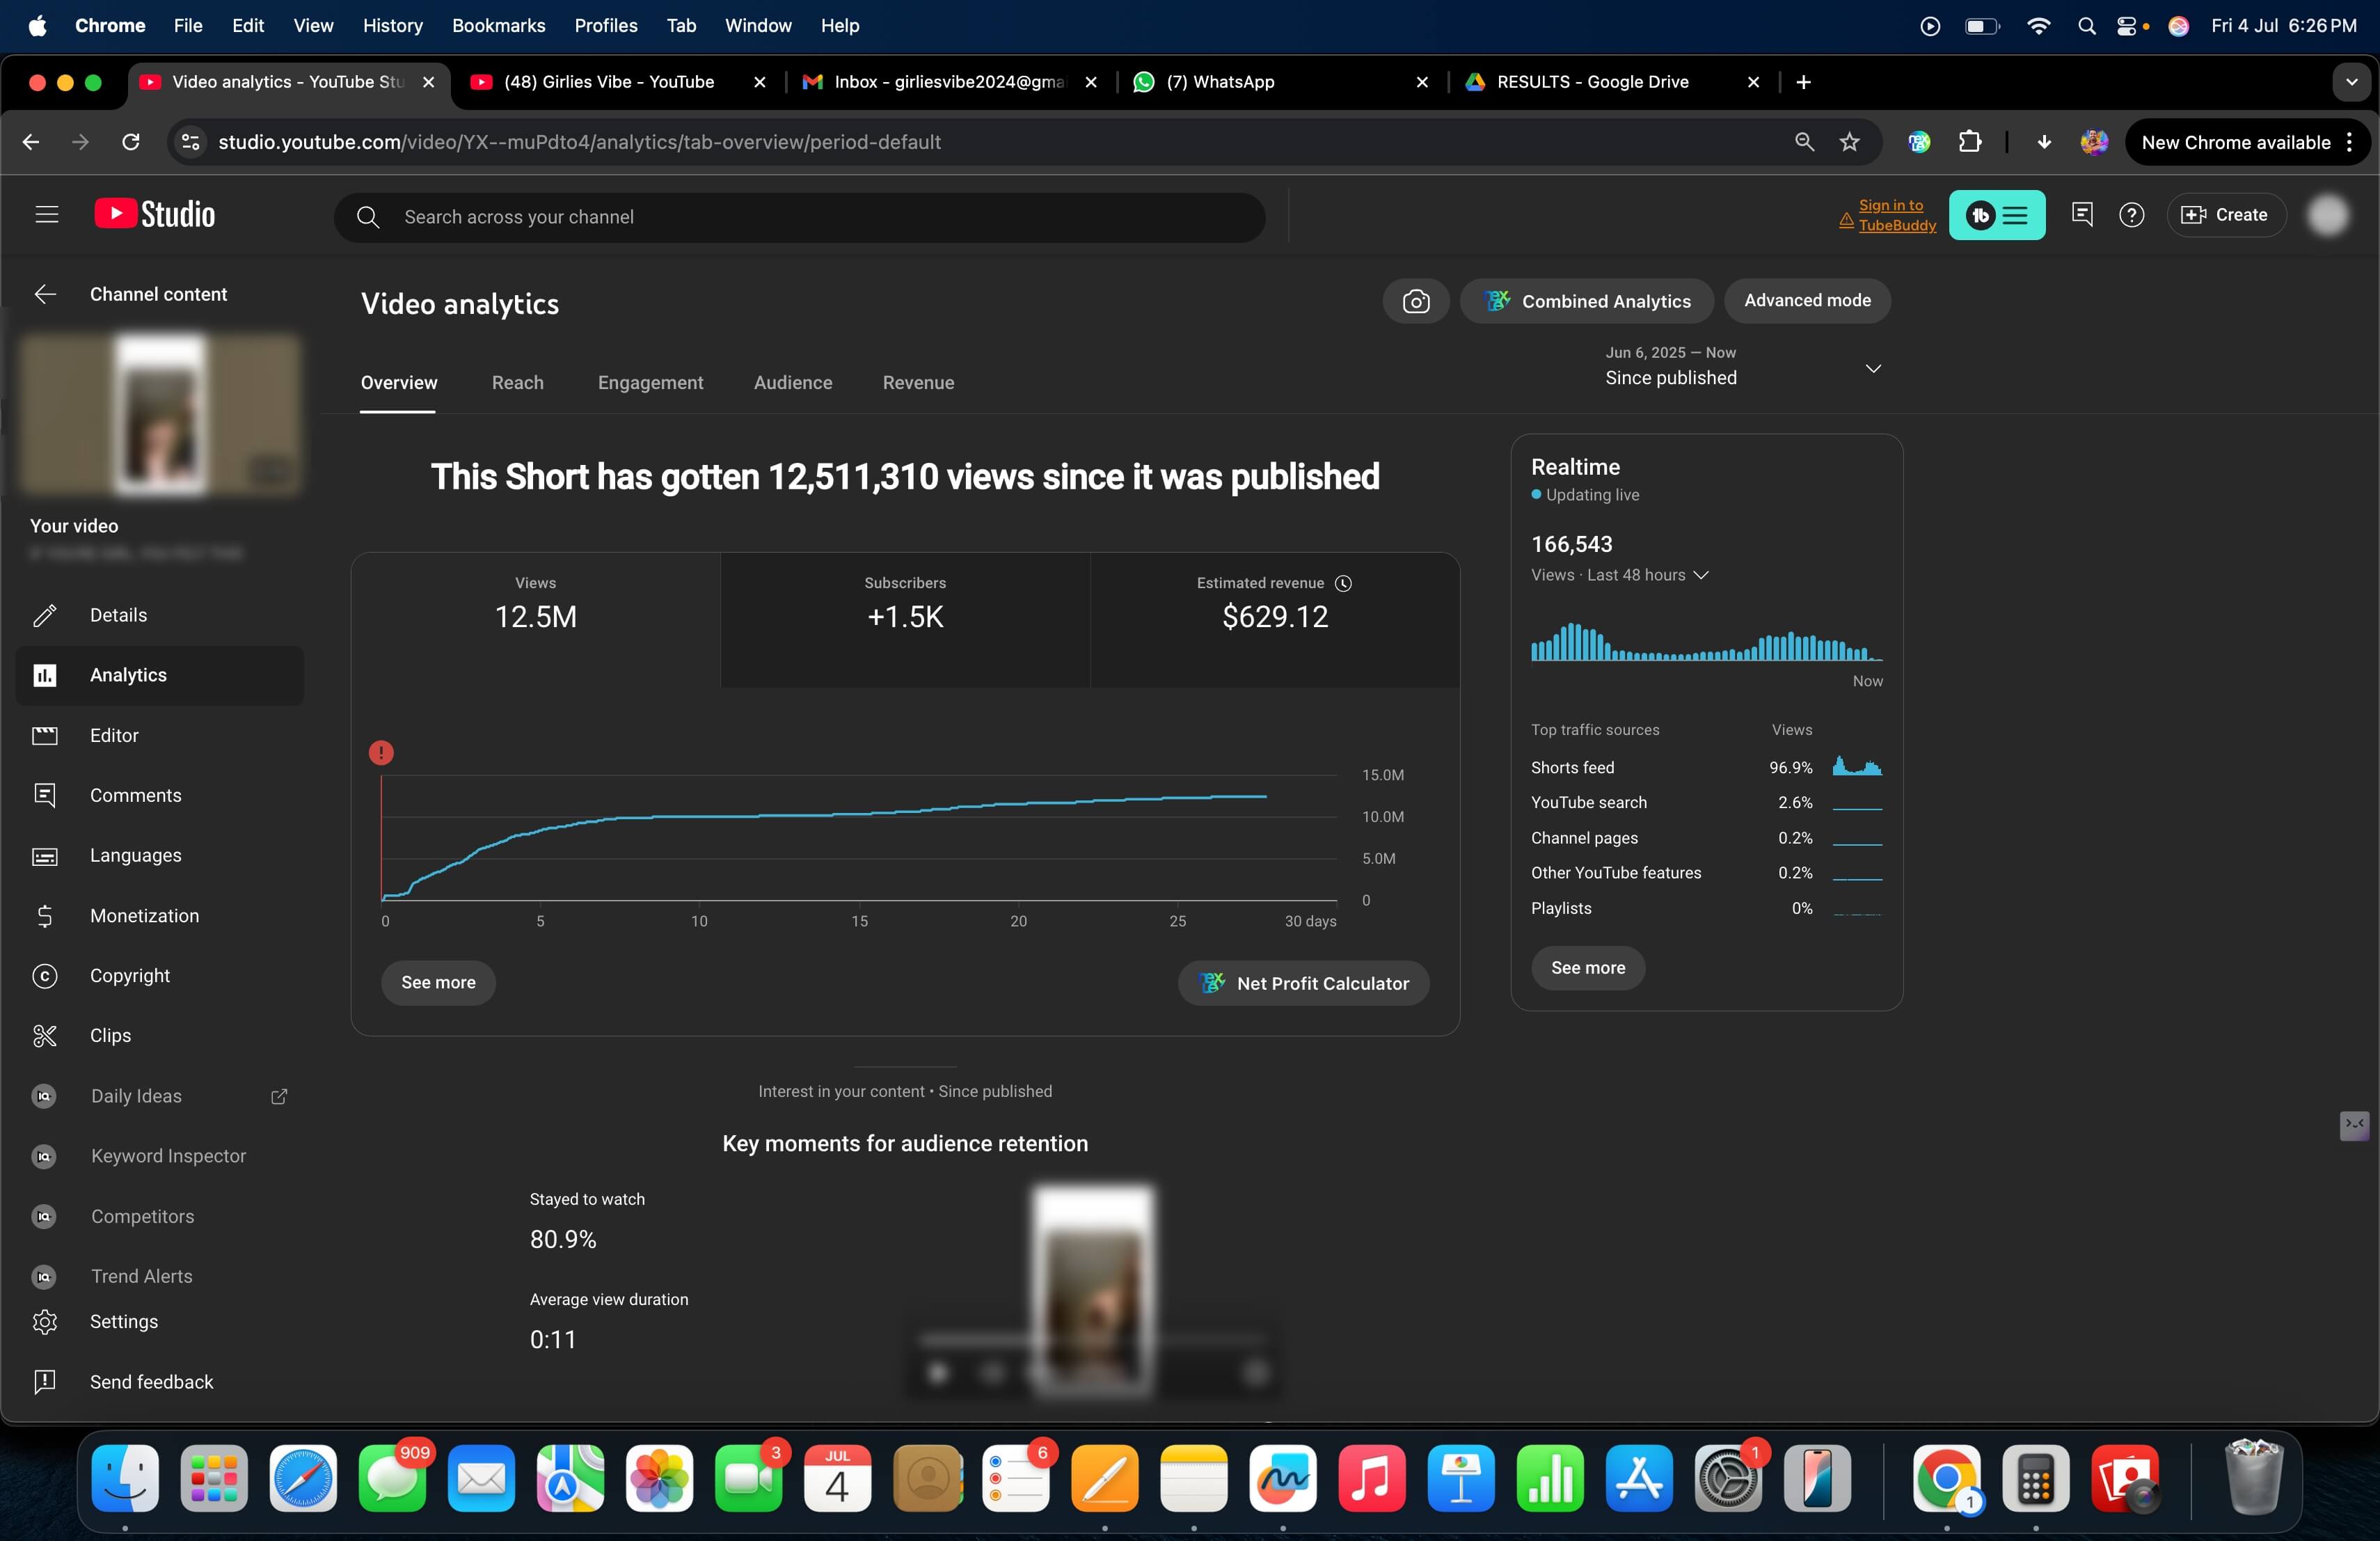This screenshot has height=1541, width=2380.
Task: Click the Search across your channel field
Action: coord(800,217)
